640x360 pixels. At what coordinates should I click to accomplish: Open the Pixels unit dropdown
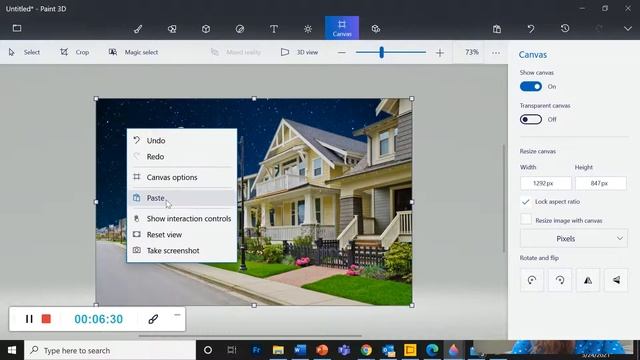pyautogui.click(x=573, y=238)
